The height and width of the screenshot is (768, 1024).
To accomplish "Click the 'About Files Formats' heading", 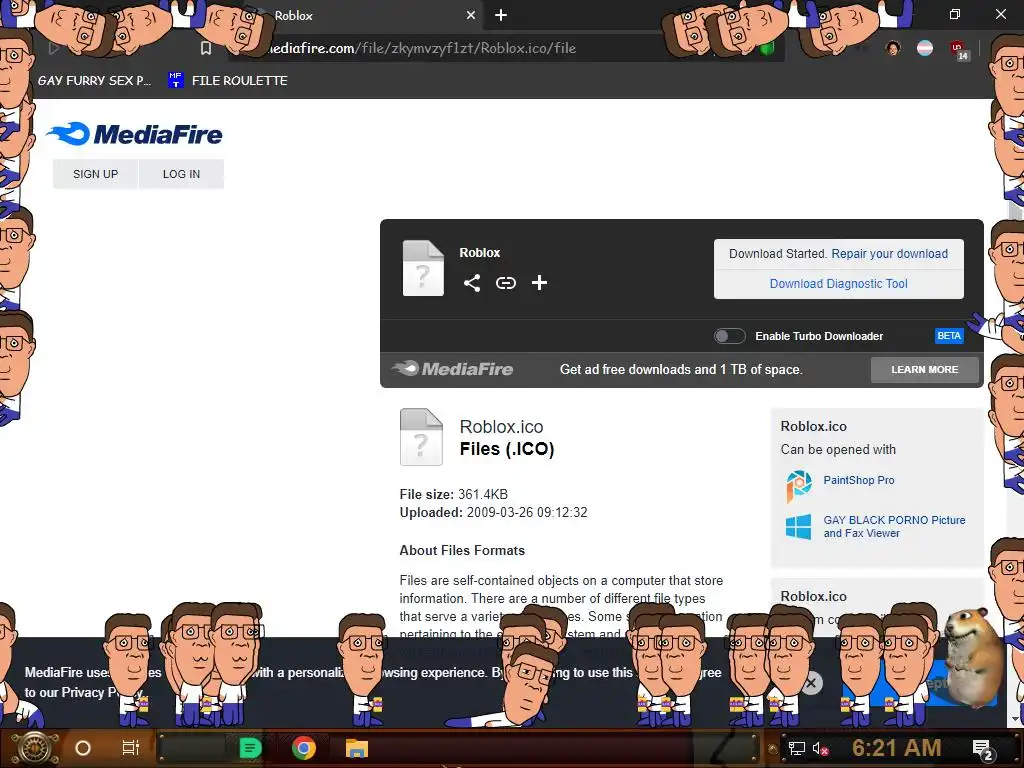I will [x=462, y=551].
